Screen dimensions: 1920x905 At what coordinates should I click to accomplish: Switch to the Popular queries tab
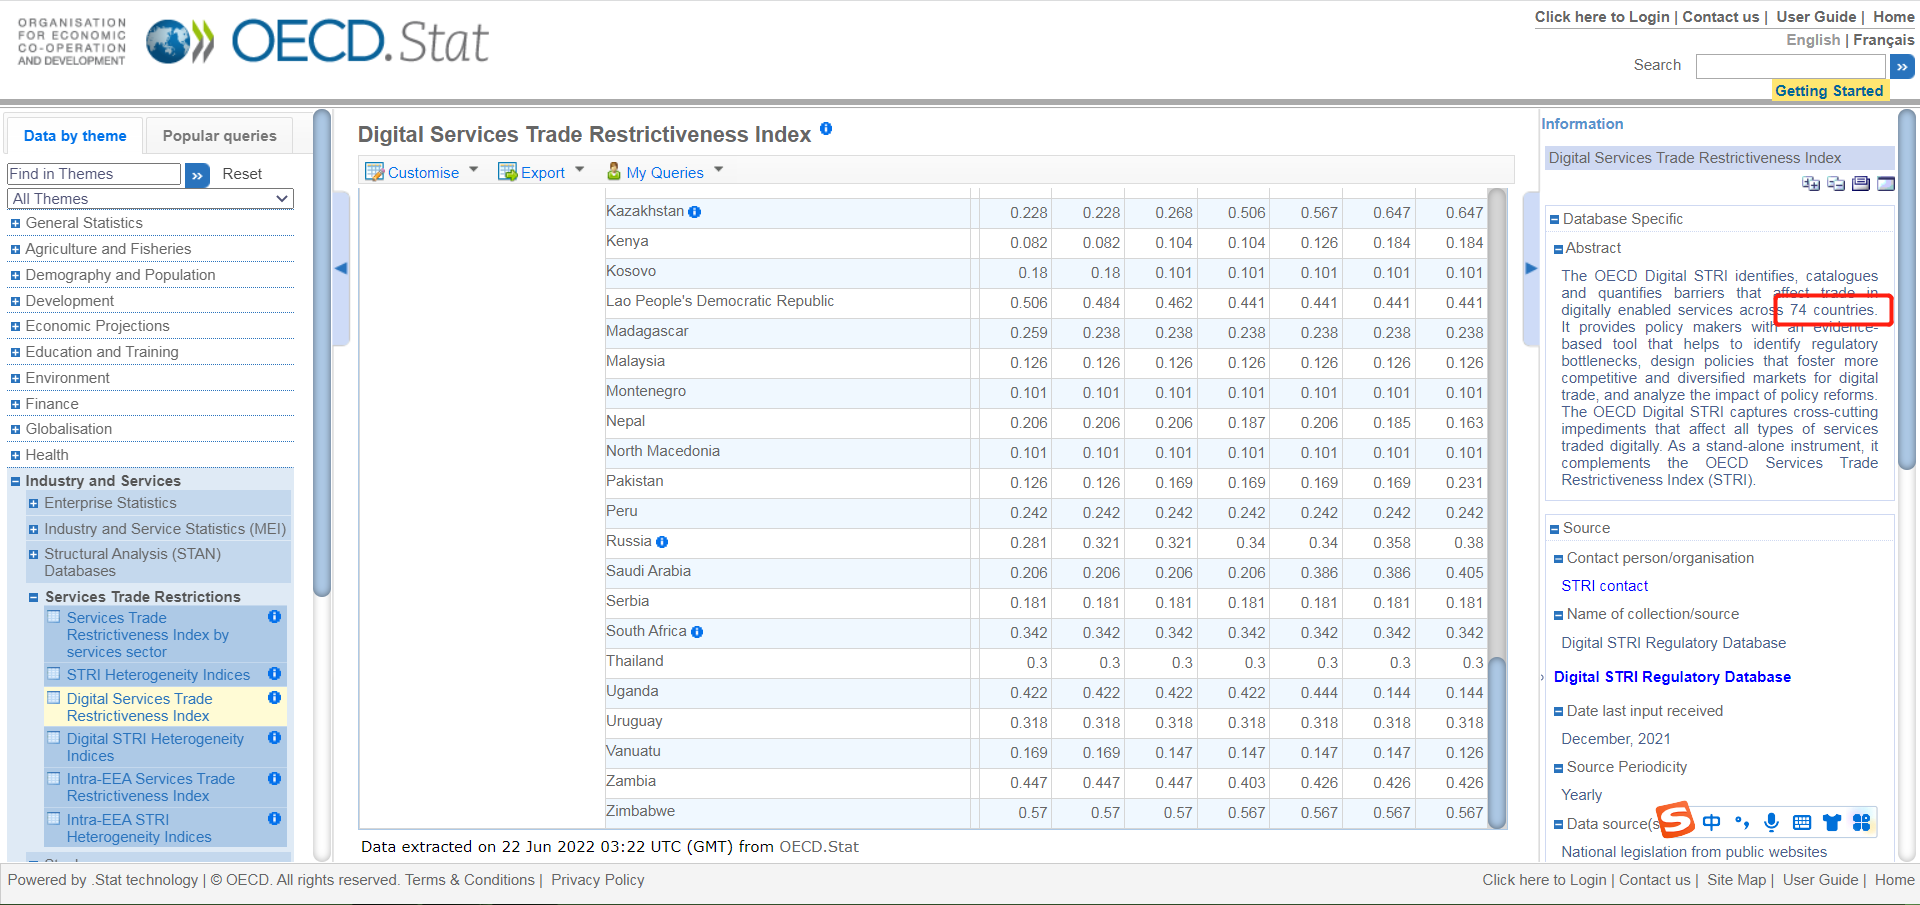coord(219,136)
